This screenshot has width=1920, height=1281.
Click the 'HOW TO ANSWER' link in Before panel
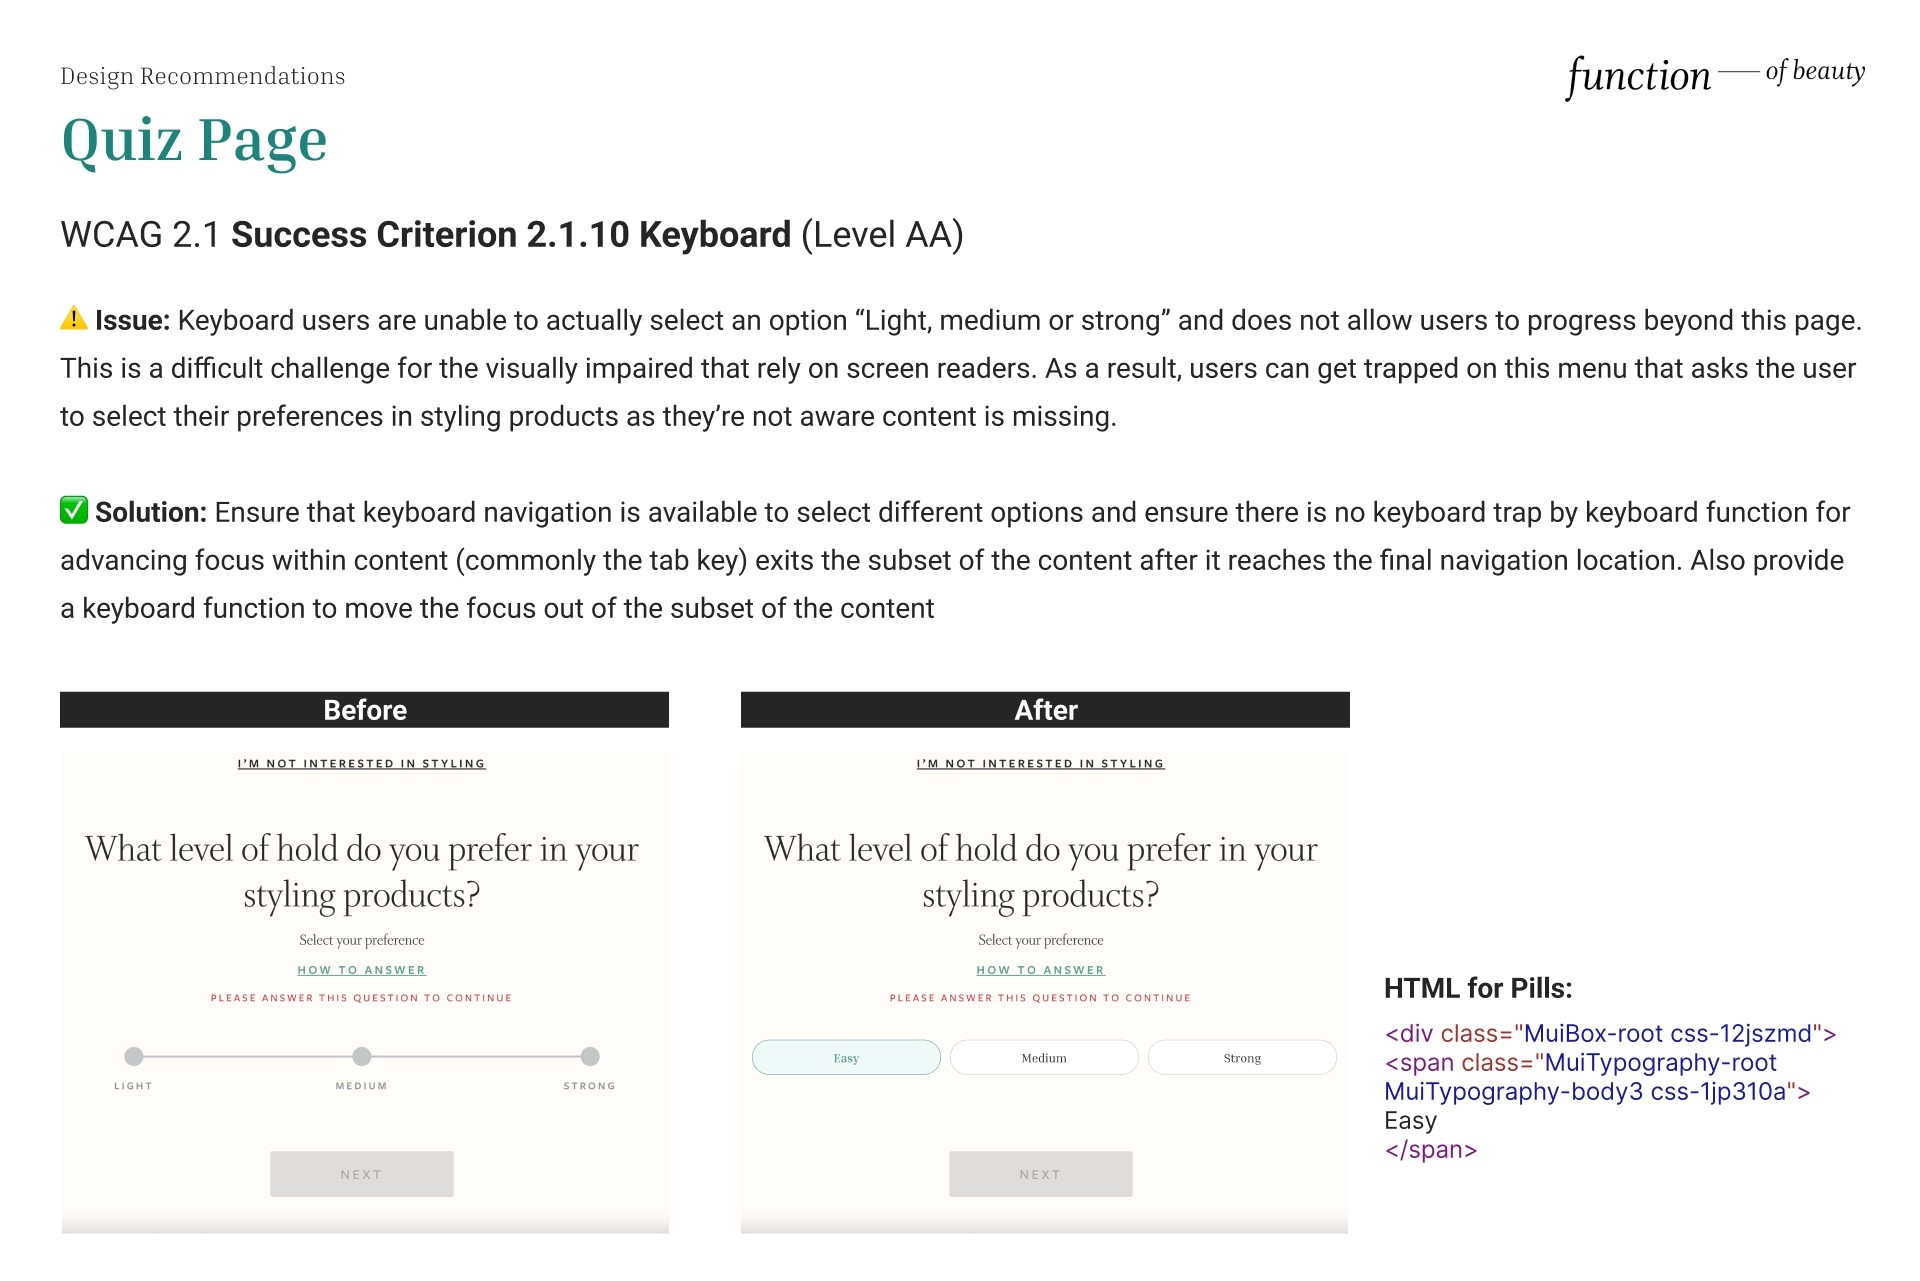pyautogui.click(x=362, y=969)
